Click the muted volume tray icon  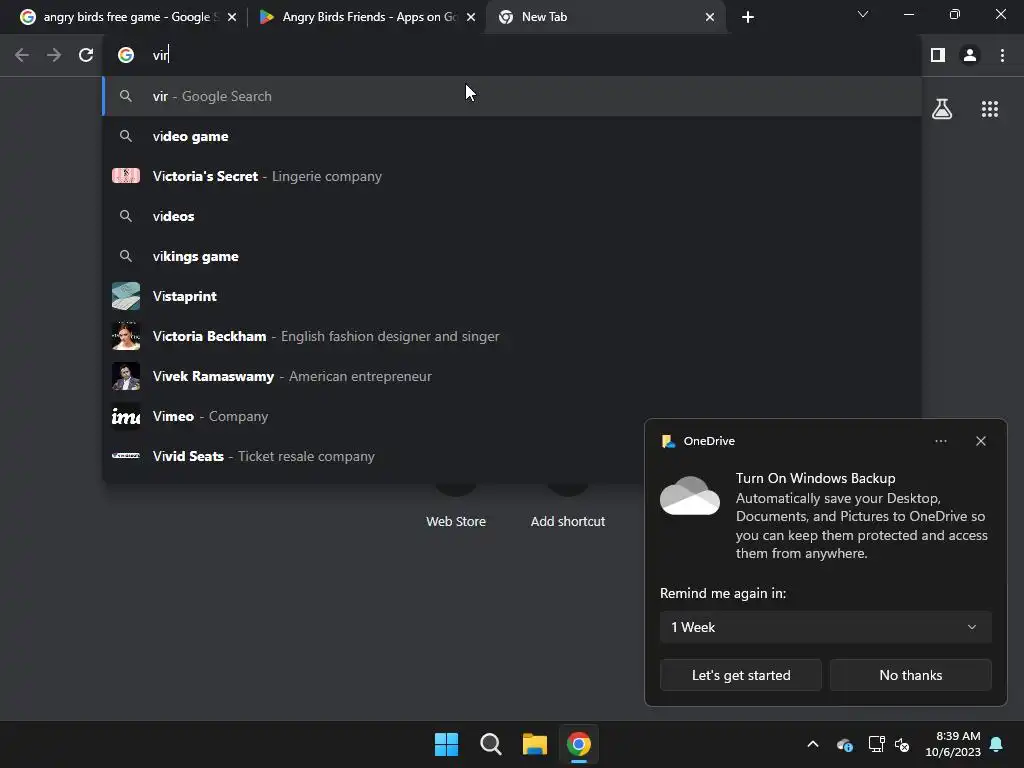902,744
